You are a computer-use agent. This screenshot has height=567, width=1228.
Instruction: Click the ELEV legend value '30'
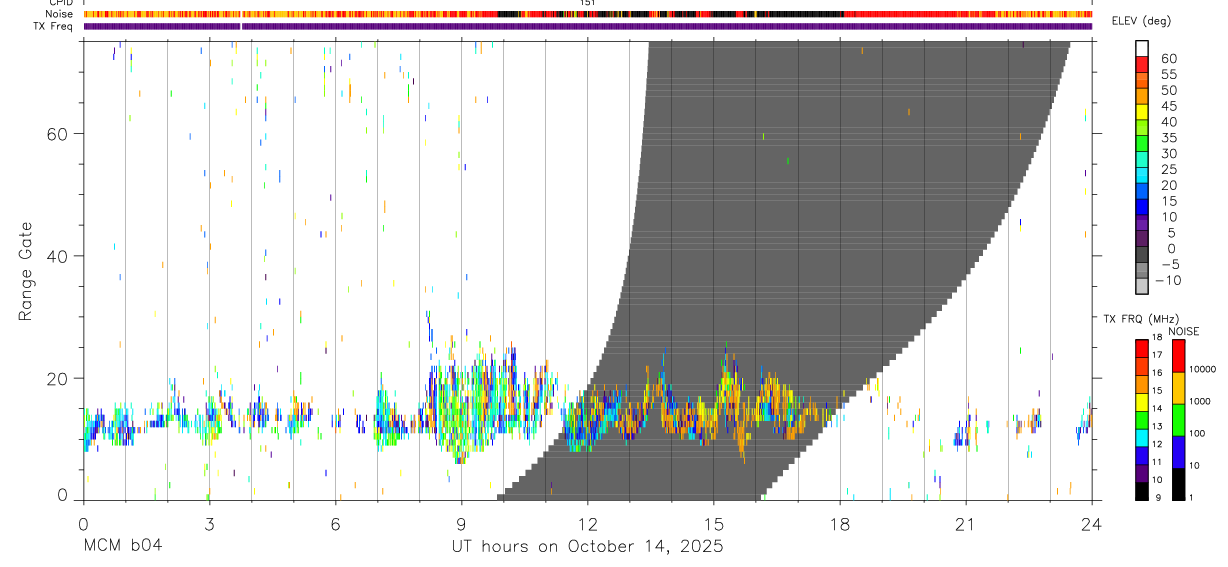(x=1168, y=153)
